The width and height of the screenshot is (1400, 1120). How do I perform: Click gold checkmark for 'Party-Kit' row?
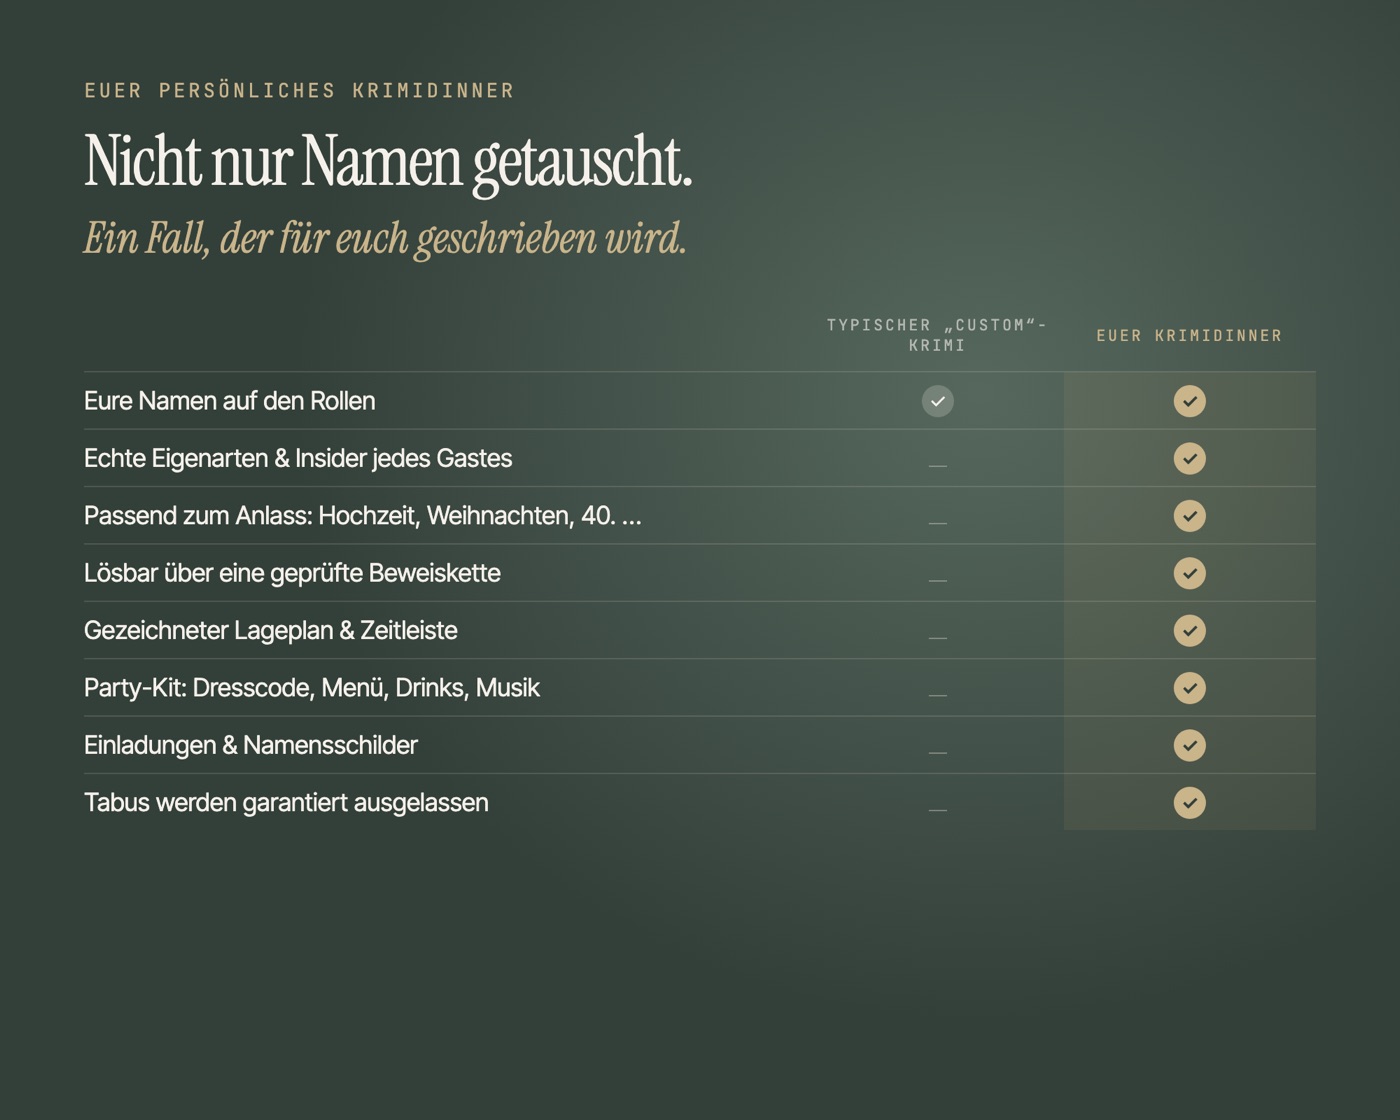(1189, 688)
